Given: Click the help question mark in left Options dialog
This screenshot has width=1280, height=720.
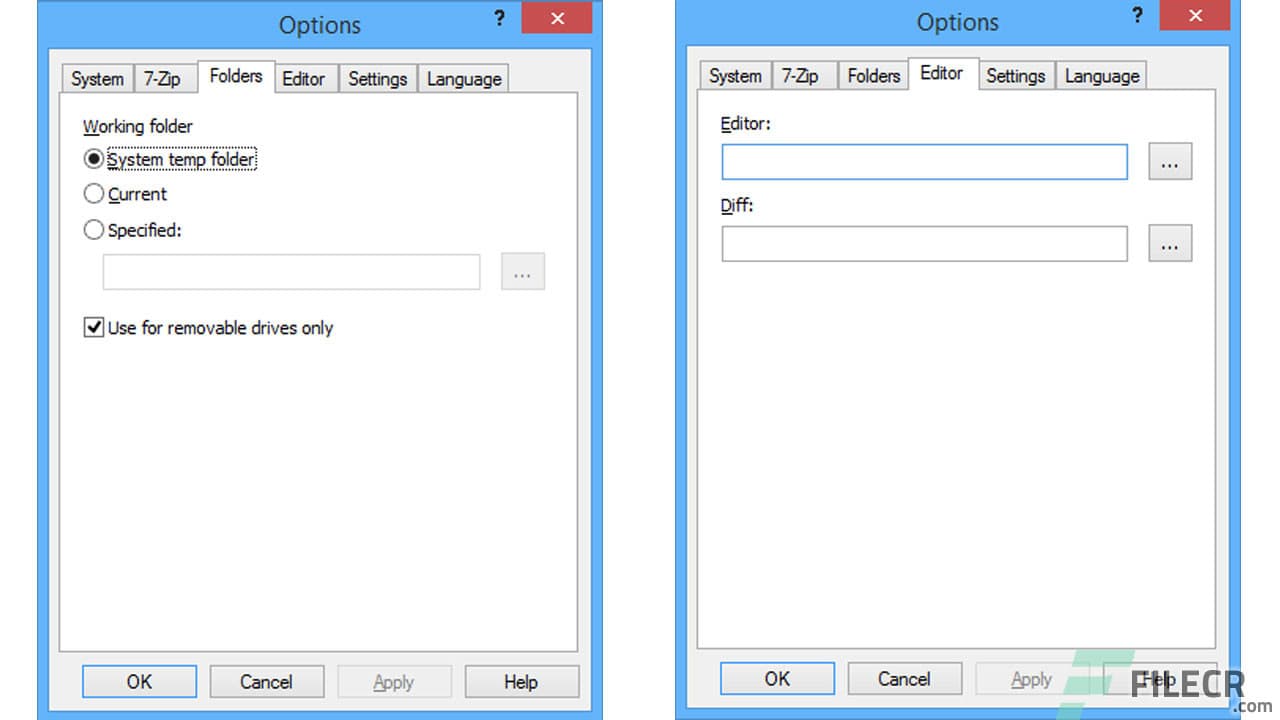Looking at the screenshot, I should [500, 19].
